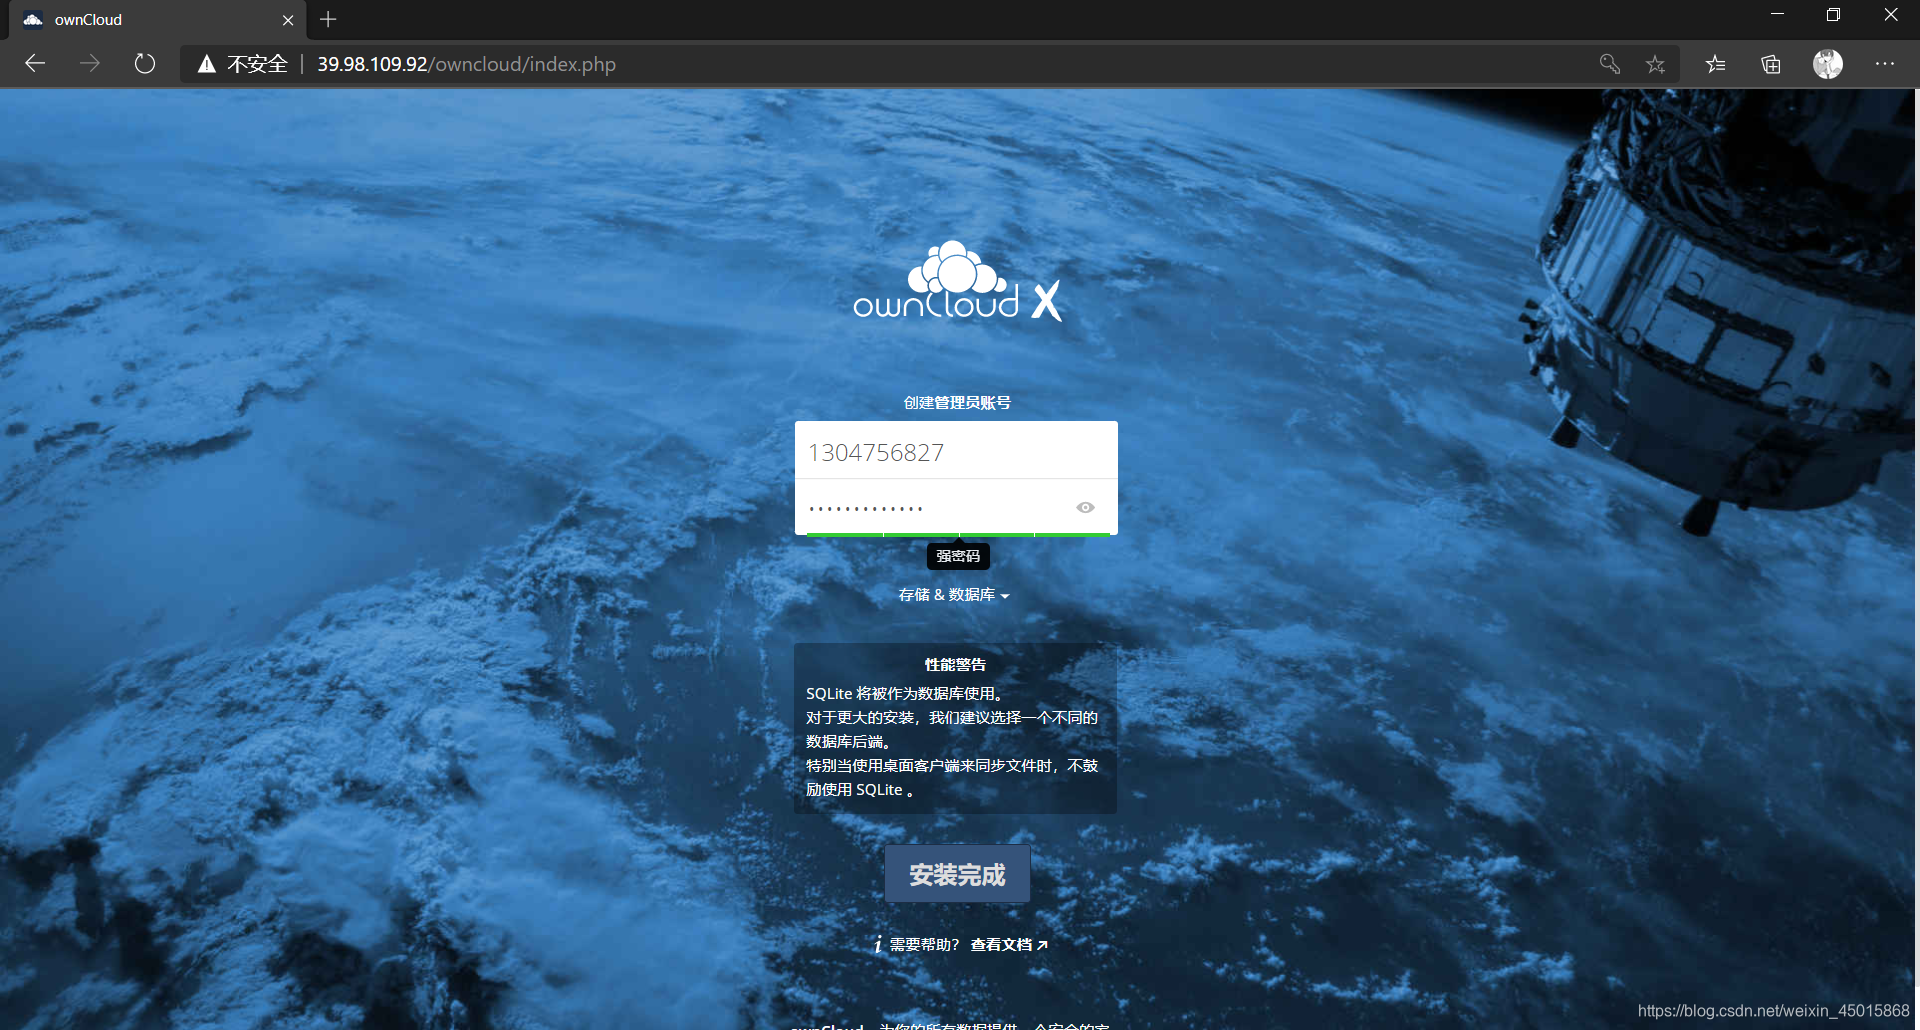1920x1030 pixels.
Task: Click the 安装完成 button
Action: pyautogui.click(x=957, y=875)
